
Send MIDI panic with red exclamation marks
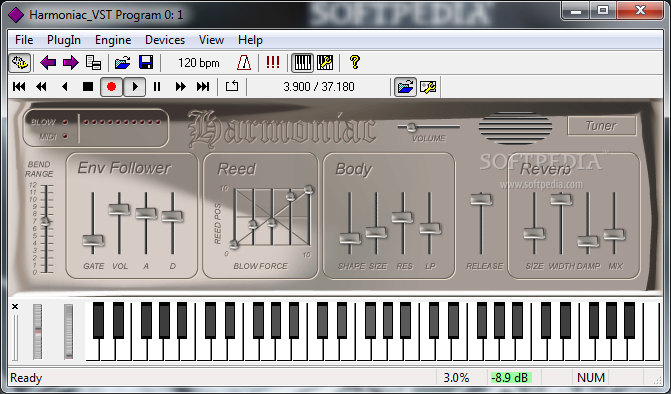click(273, 63)
